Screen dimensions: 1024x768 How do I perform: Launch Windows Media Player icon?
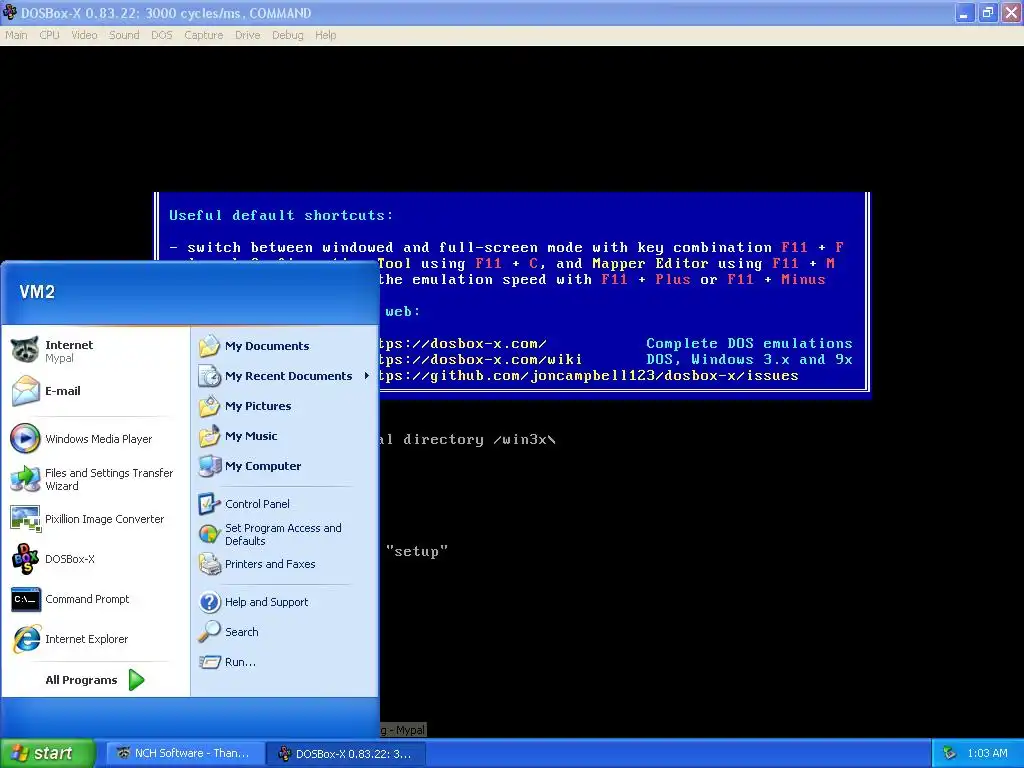[x=25, y=438]
